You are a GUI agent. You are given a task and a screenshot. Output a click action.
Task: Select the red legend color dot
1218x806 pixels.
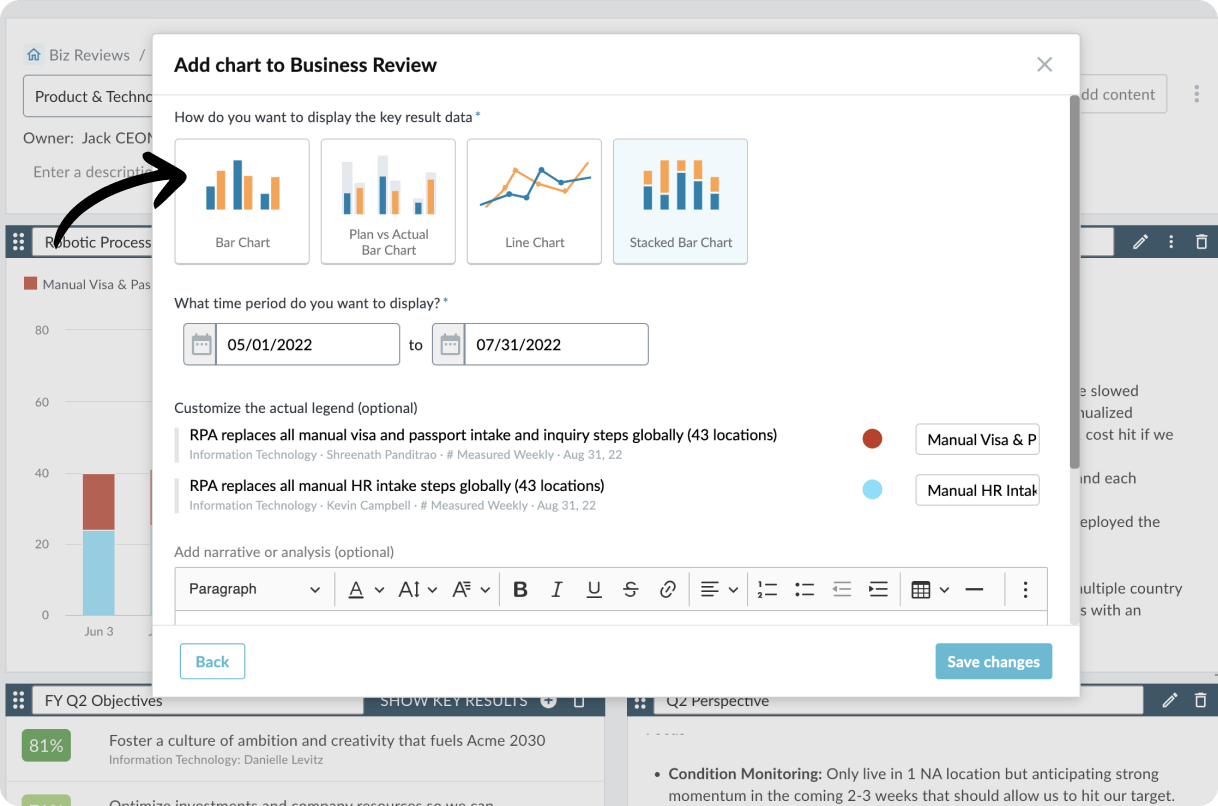coord(872,439)
